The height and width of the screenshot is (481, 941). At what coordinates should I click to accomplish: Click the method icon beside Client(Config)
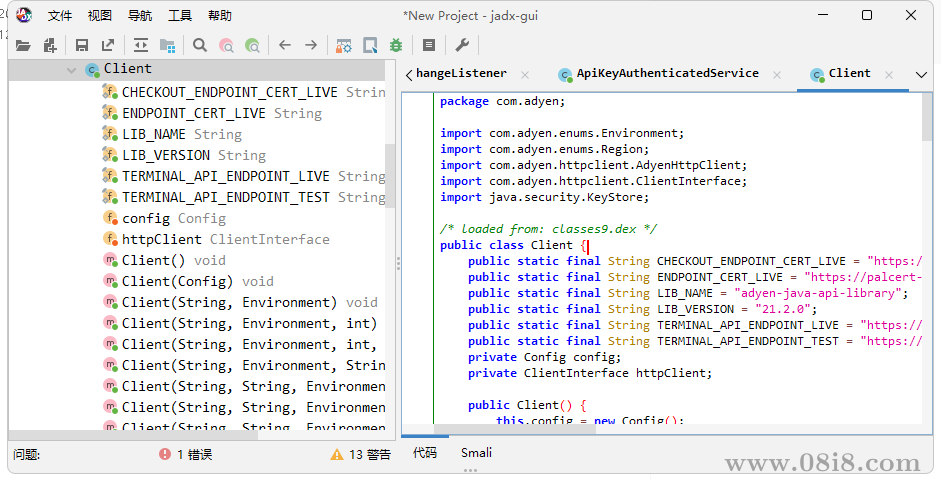point(110,280)
